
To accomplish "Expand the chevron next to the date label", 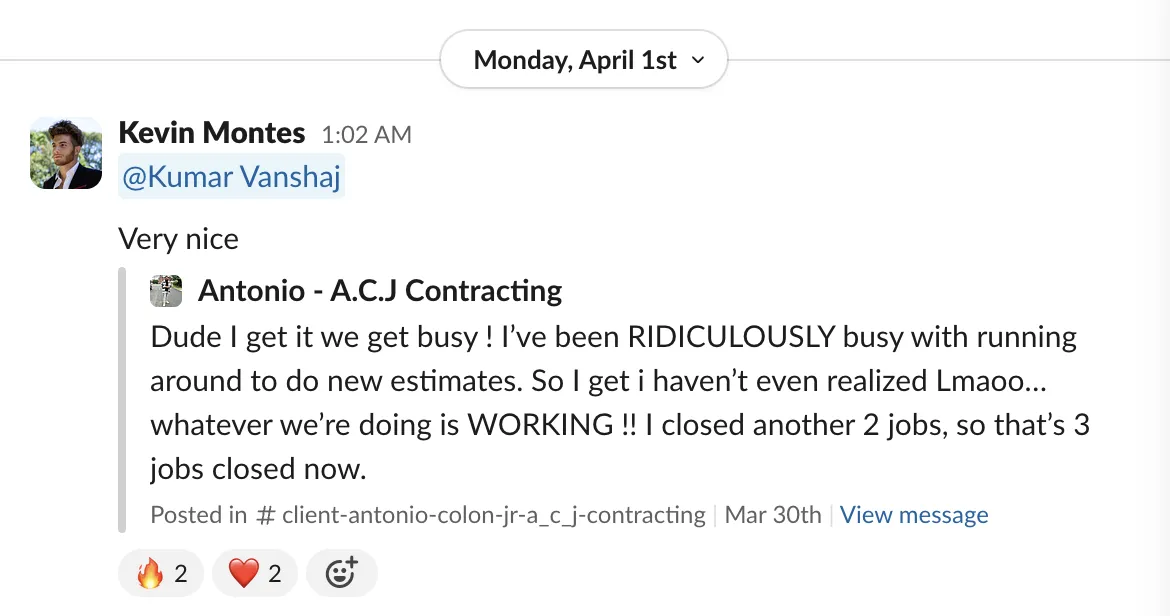I will pos(698,60).
